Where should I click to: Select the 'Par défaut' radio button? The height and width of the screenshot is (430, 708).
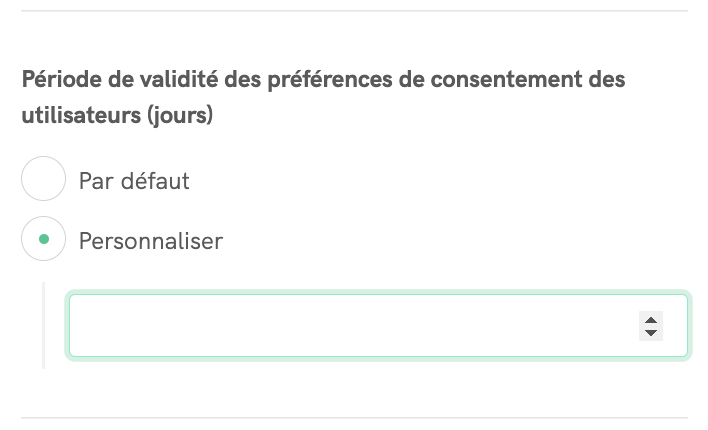click(43, 181)
